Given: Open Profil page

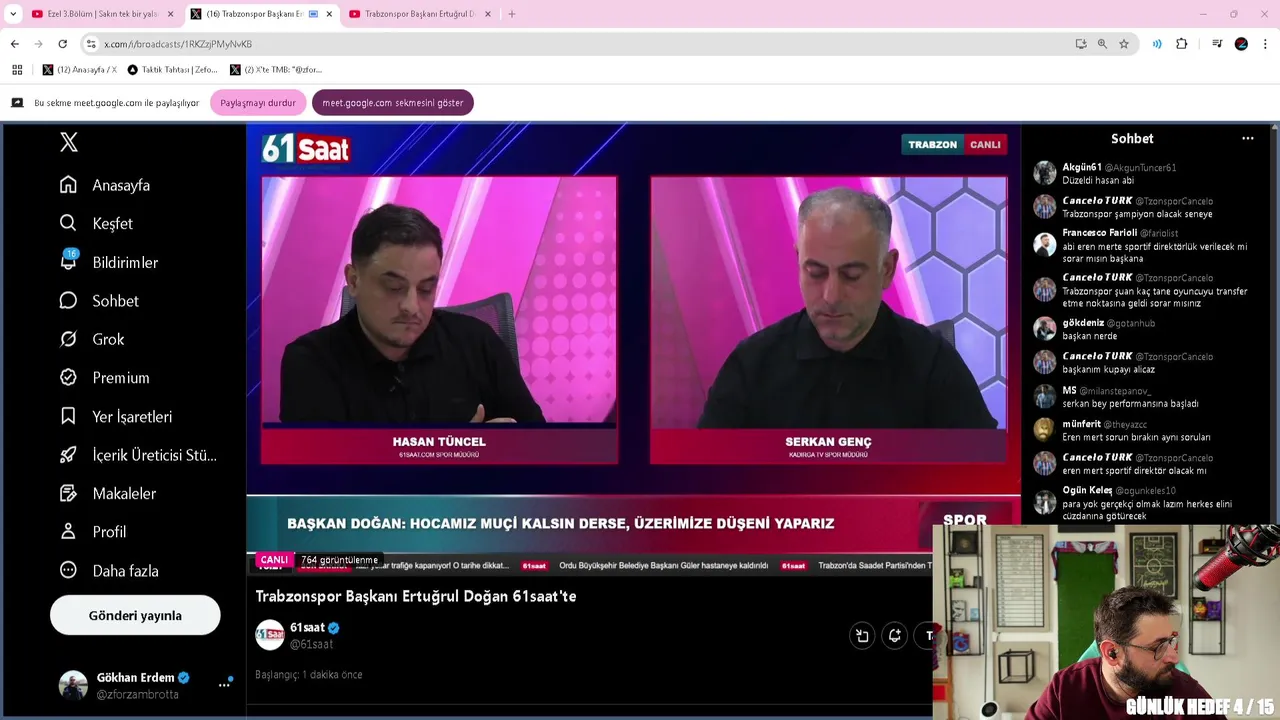Looking at the screenshot, I should [93, 532].
